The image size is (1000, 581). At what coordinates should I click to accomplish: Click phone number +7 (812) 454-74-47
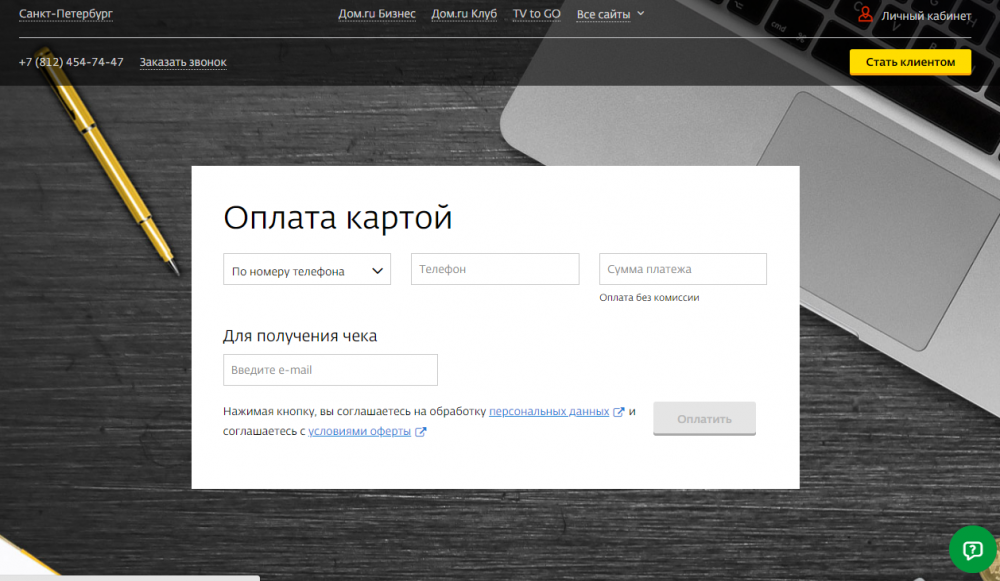[x=71, y=62]
